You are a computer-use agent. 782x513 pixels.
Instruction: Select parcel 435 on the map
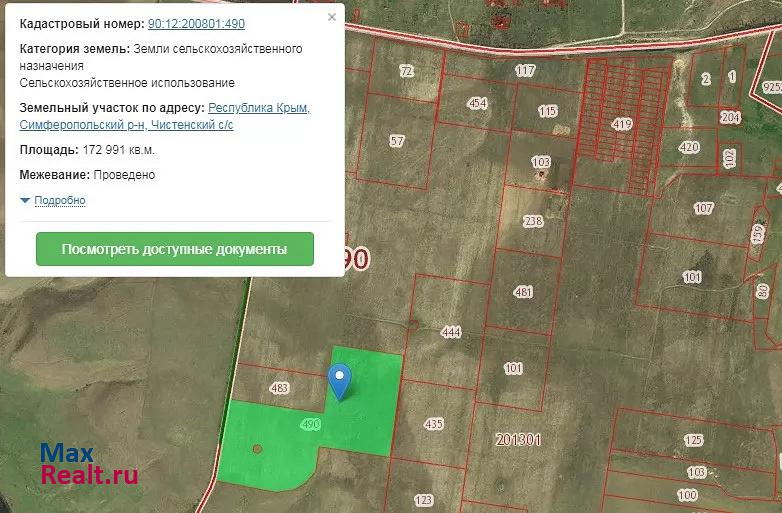click(x=433, y=424)
